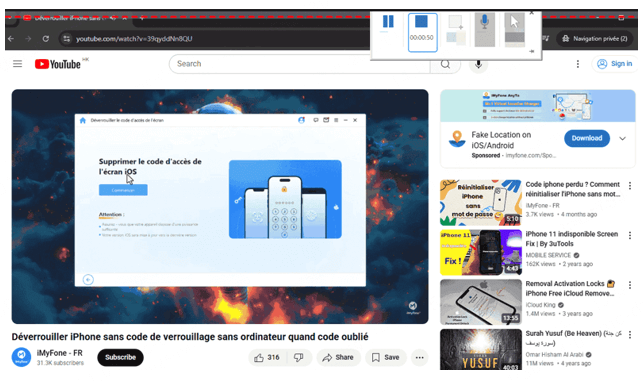This screenshot has height=381, width=644.
Task: Click the Download button in ad
Action: [x=586, y=138]
